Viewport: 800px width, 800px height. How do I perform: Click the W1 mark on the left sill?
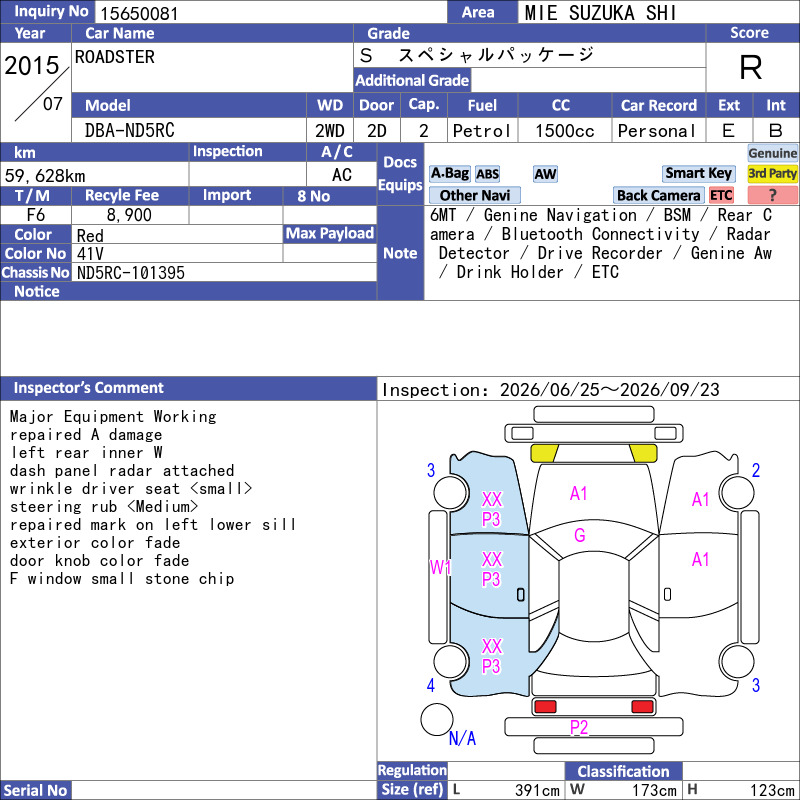coord(440,567)
